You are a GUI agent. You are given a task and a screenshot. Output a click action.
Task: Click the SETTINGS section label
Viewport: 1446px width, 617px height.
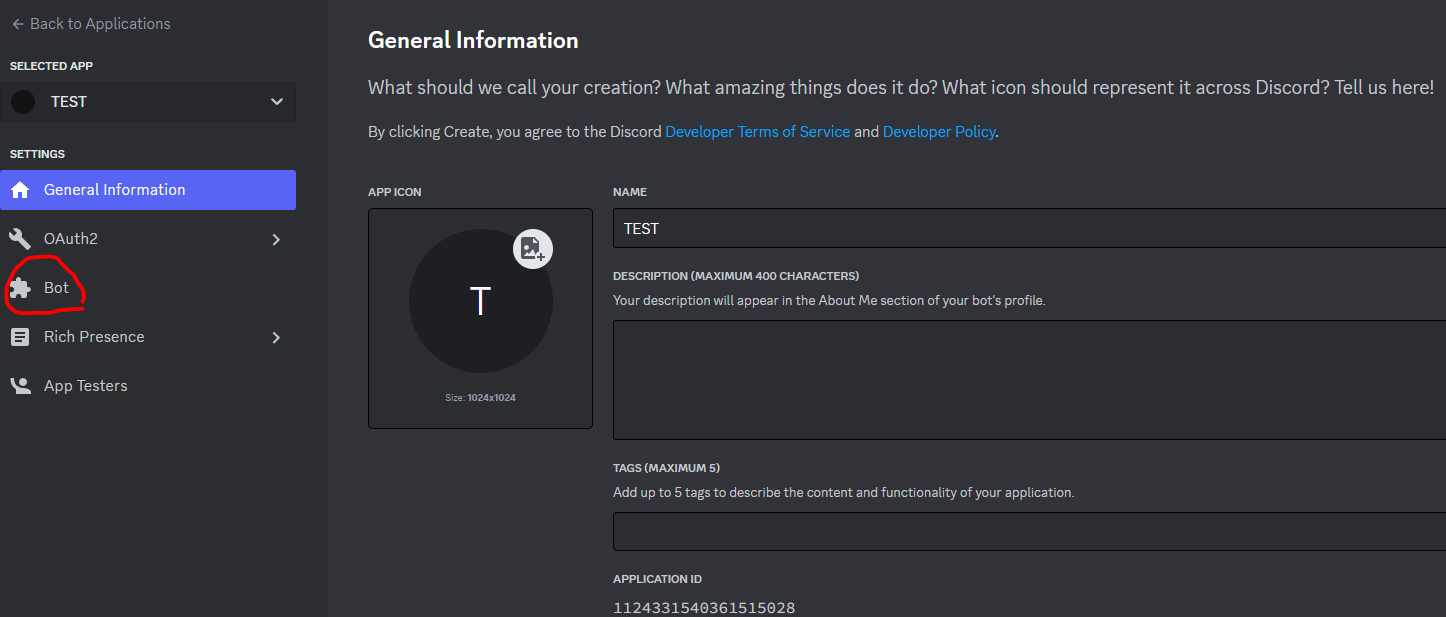point(37,154)
